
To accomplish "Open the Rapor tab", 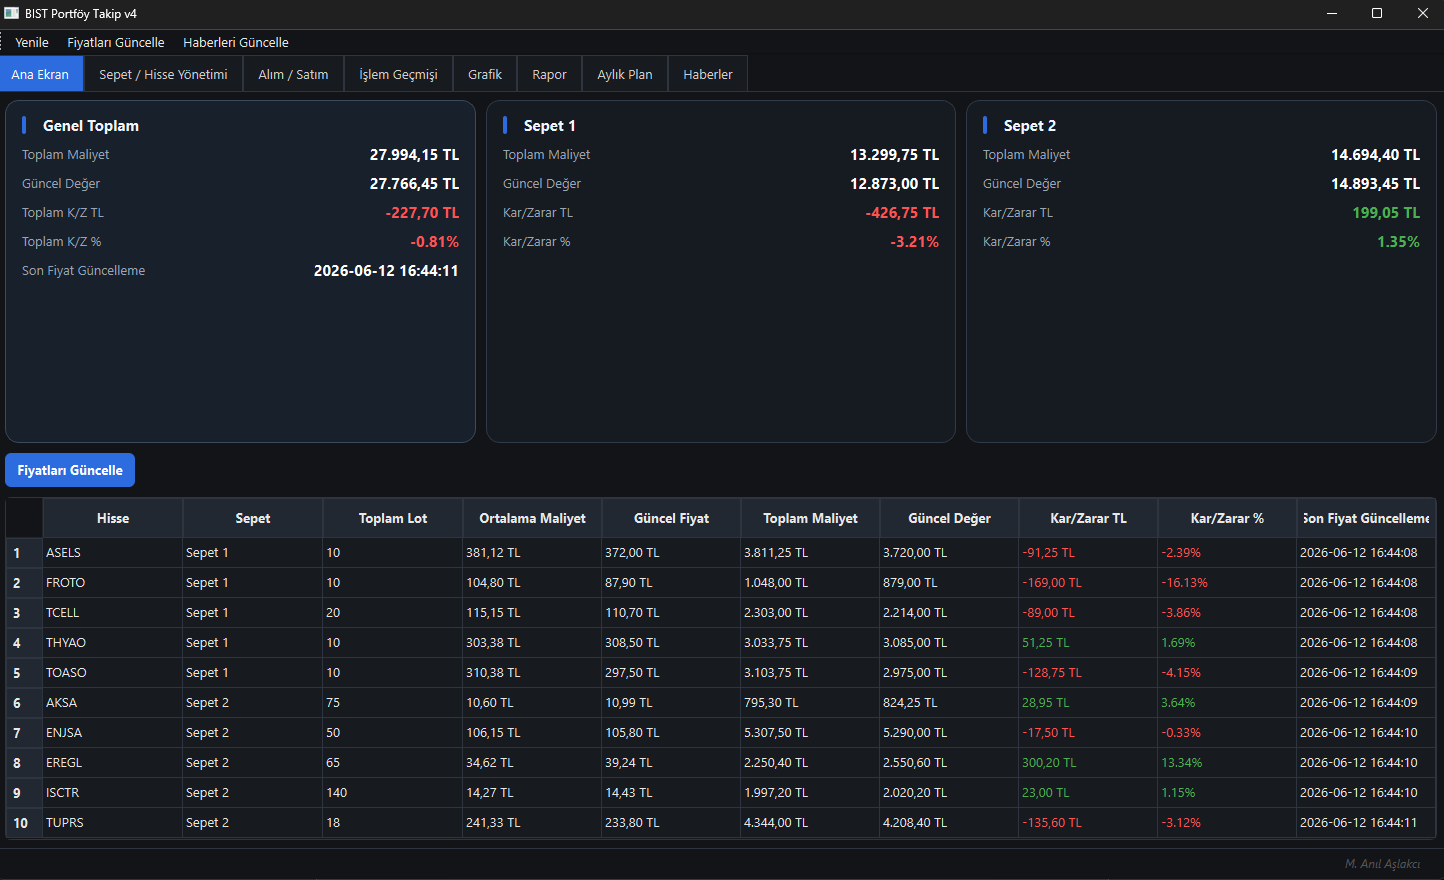I will tap(549, 74).
